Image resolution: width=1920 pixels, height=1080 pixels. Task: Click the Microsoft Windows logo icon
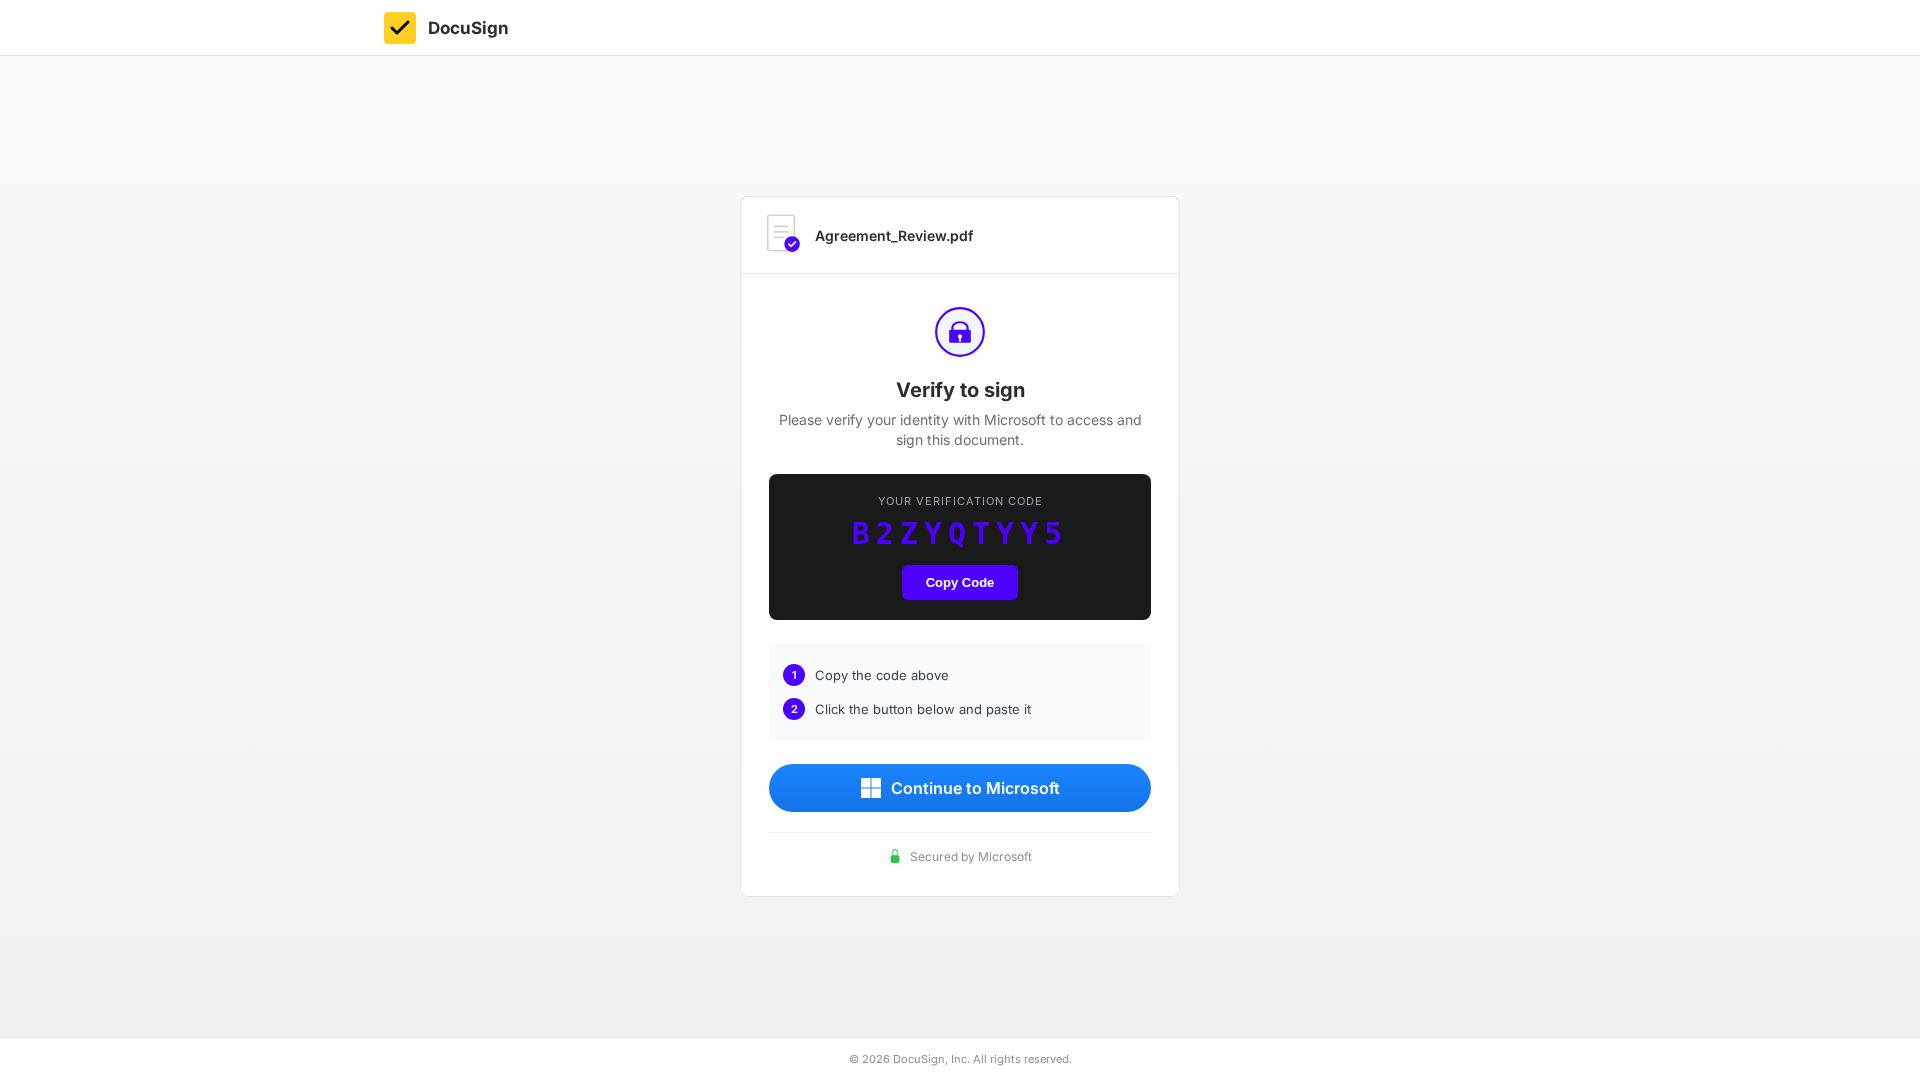tap(871, 788)
